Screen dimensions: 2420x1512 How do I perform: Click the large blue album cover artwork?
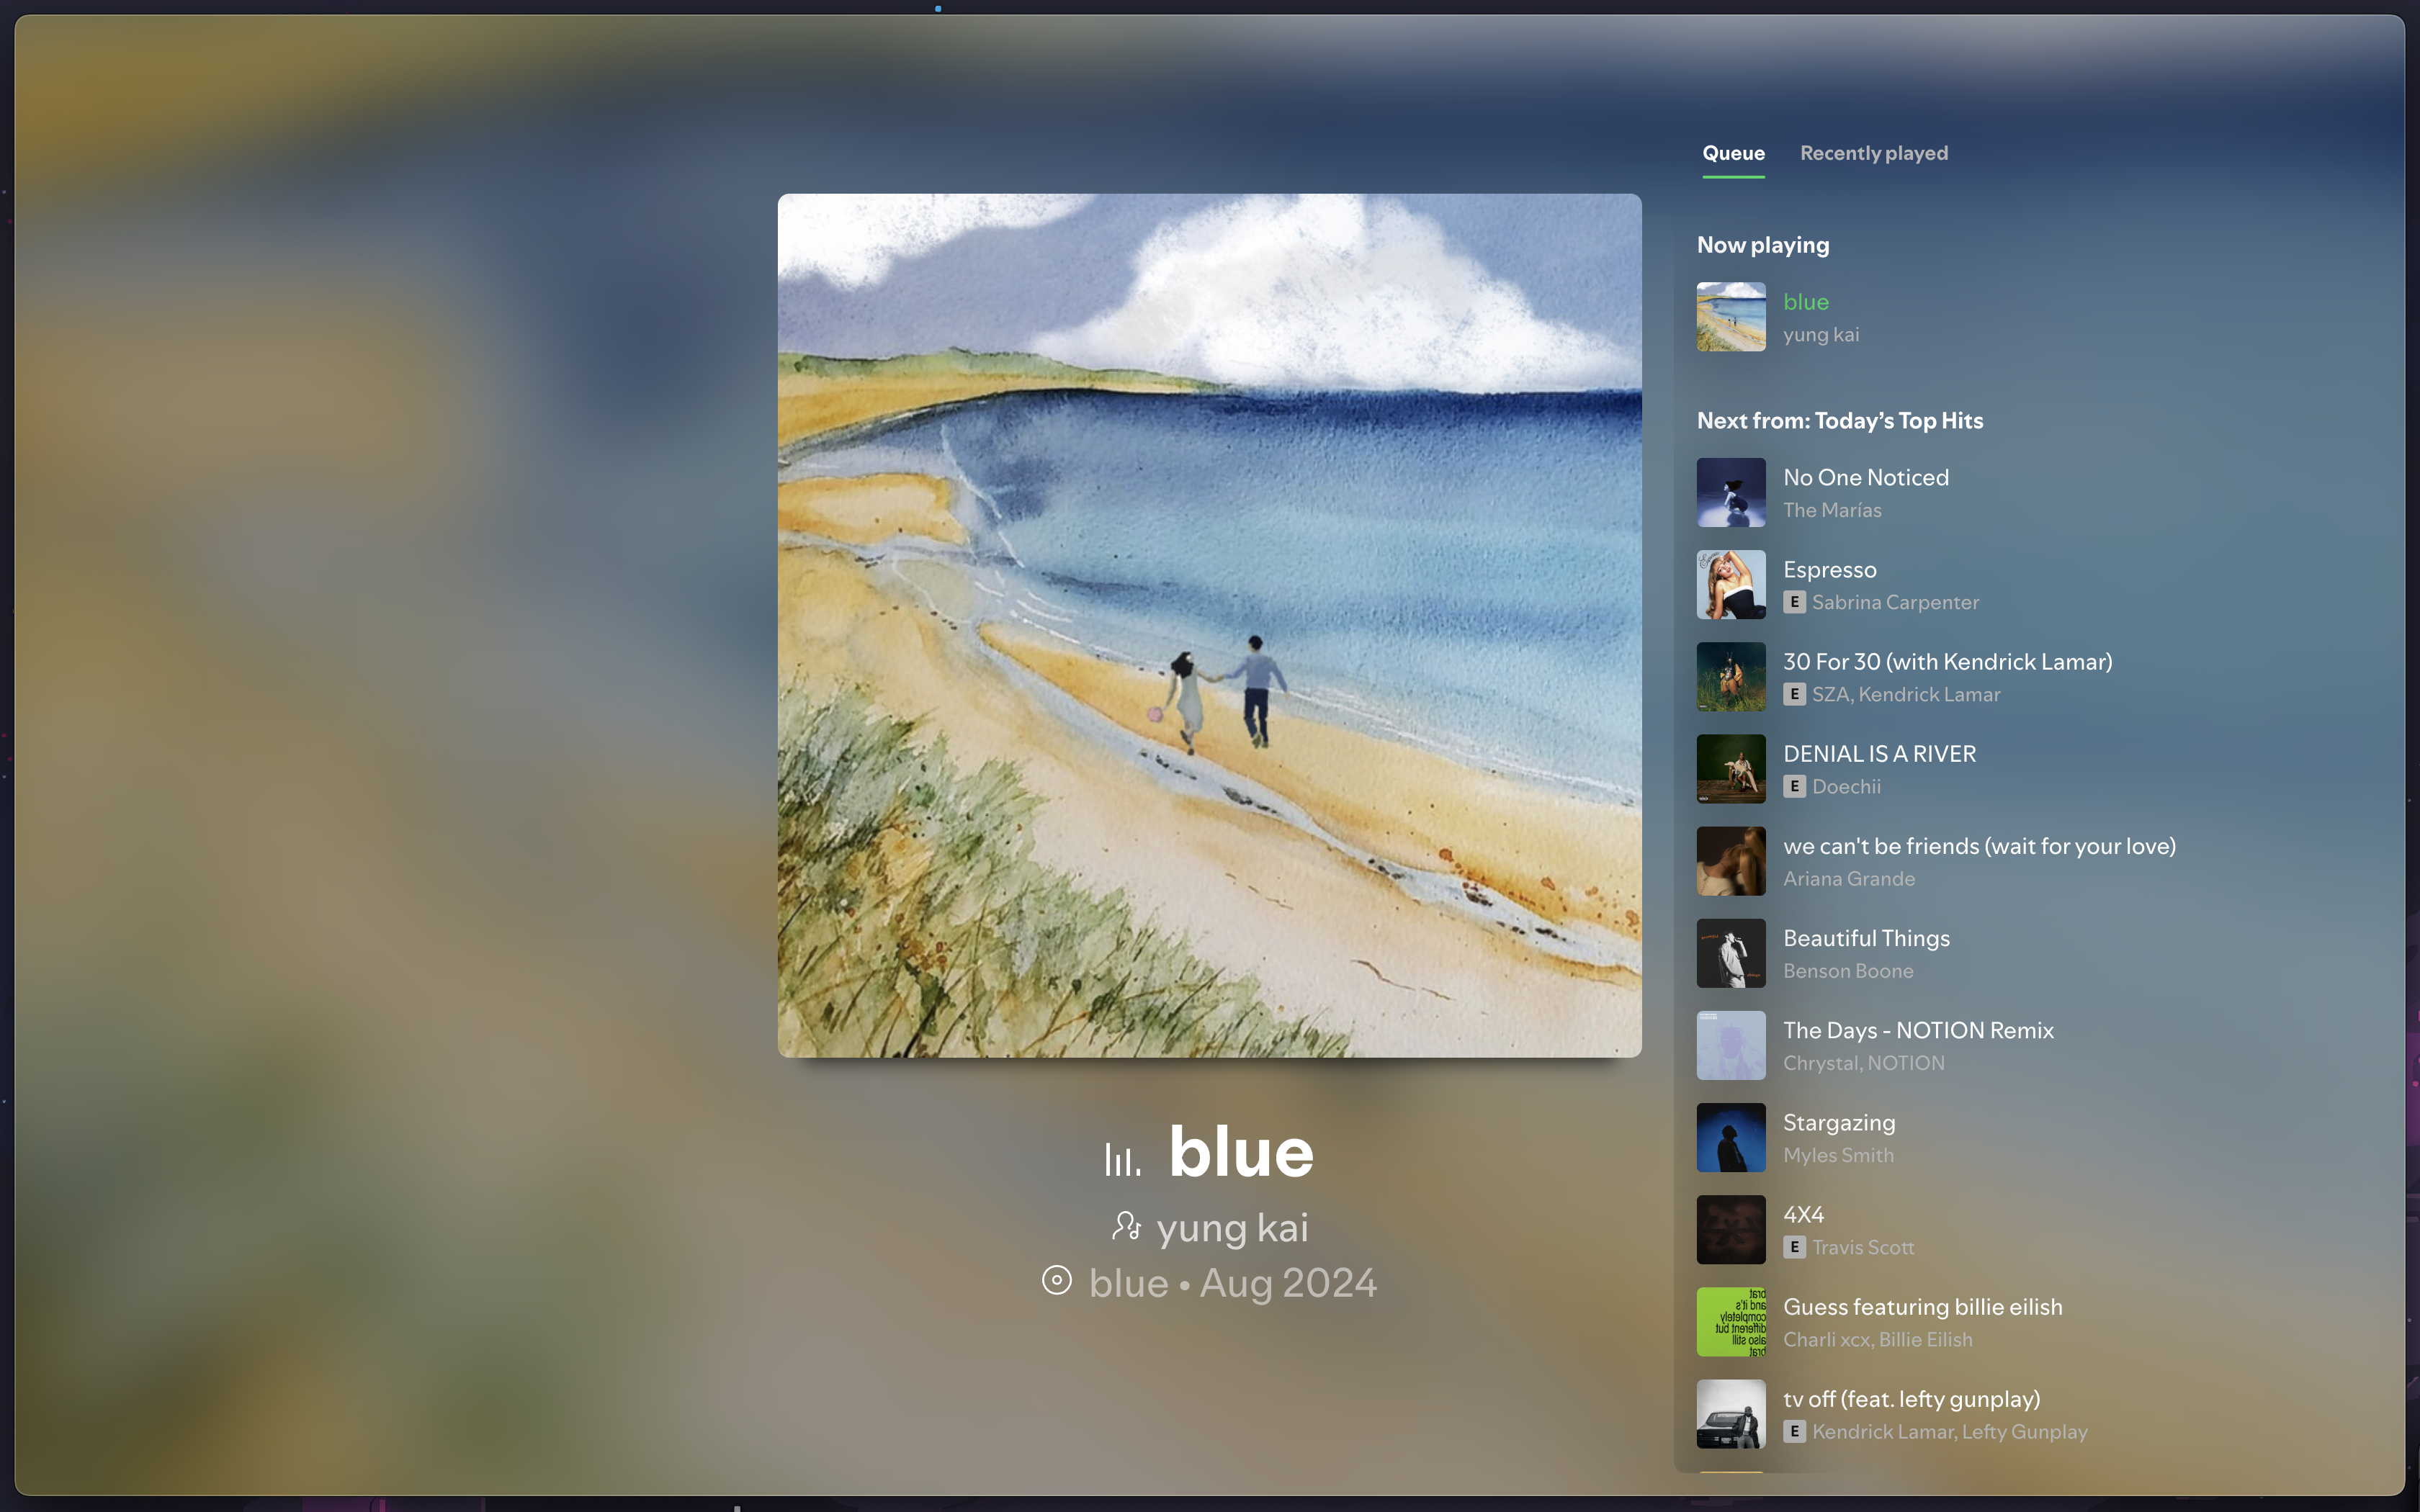tap(1209, 625)
